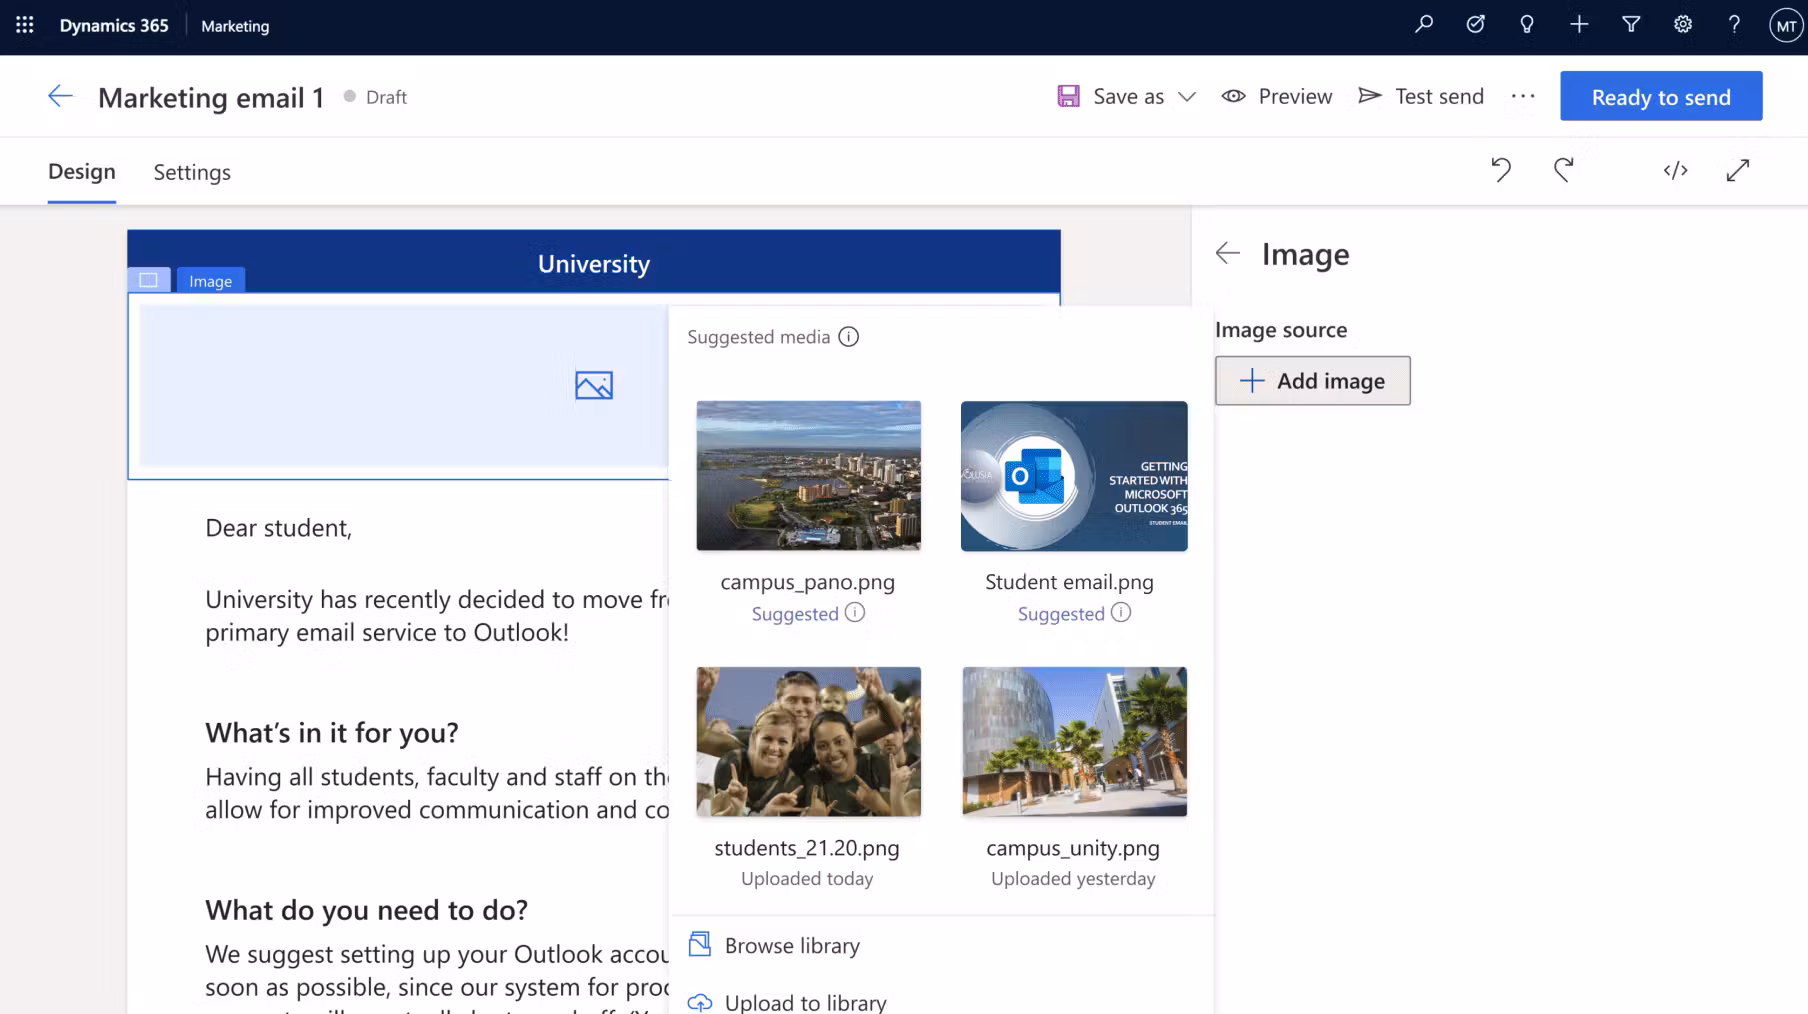The height and width of the screenshot is (1014, 1808).
Task: Click the Ready to send button
Action: 1661,97
